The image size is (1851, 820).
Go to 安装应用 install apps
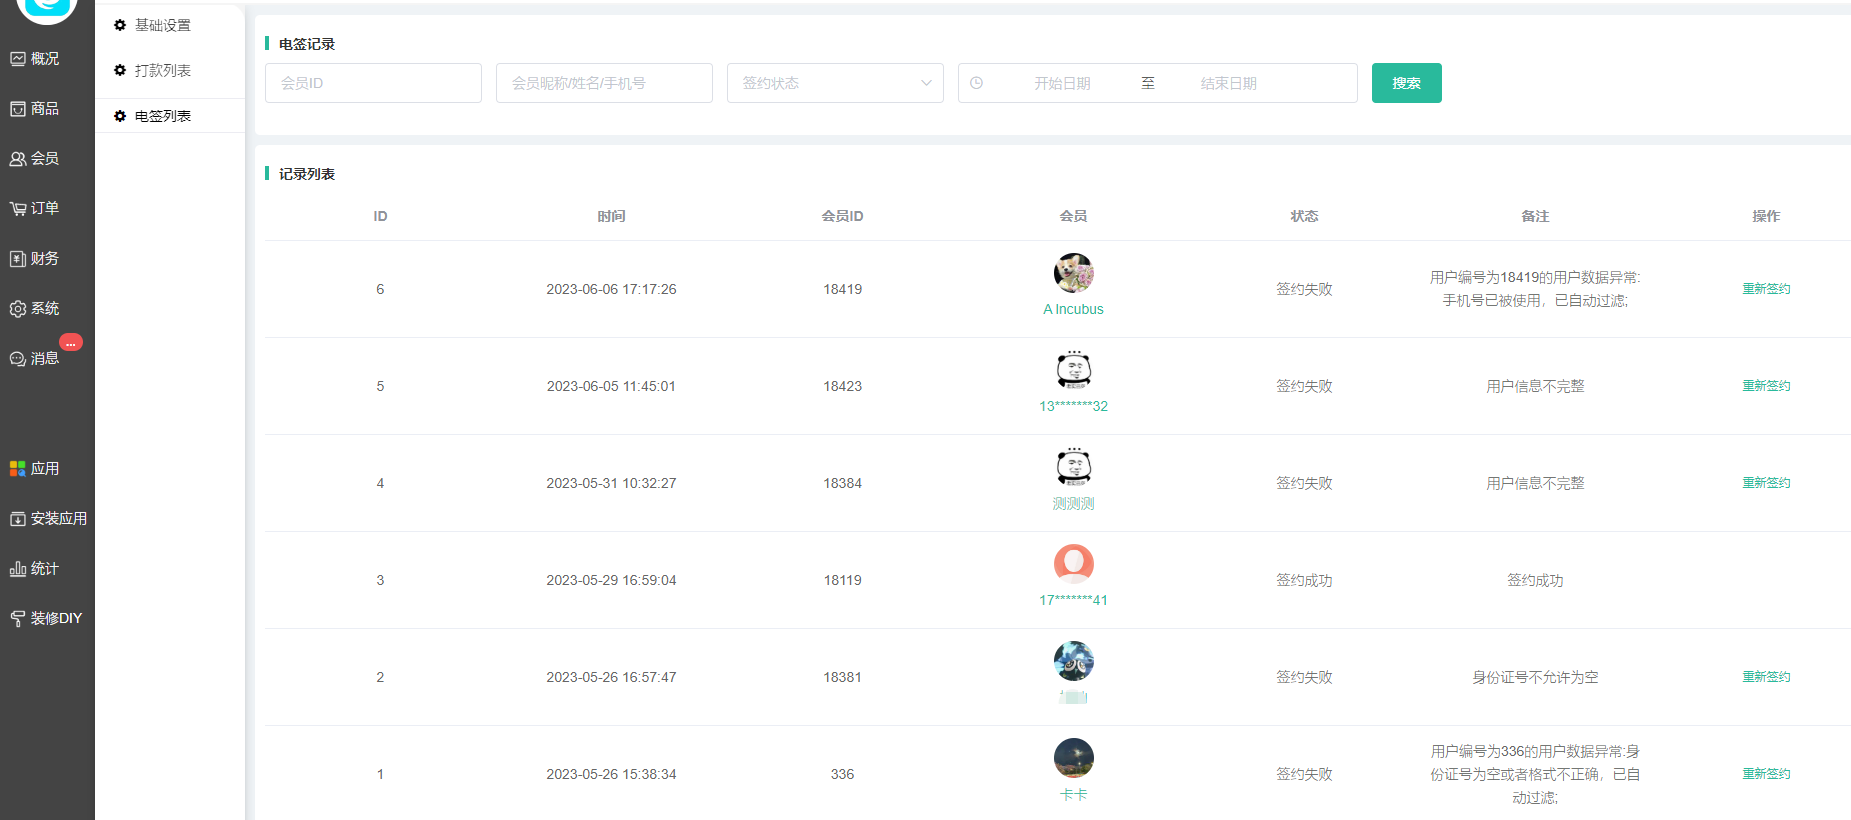[47, 519]
